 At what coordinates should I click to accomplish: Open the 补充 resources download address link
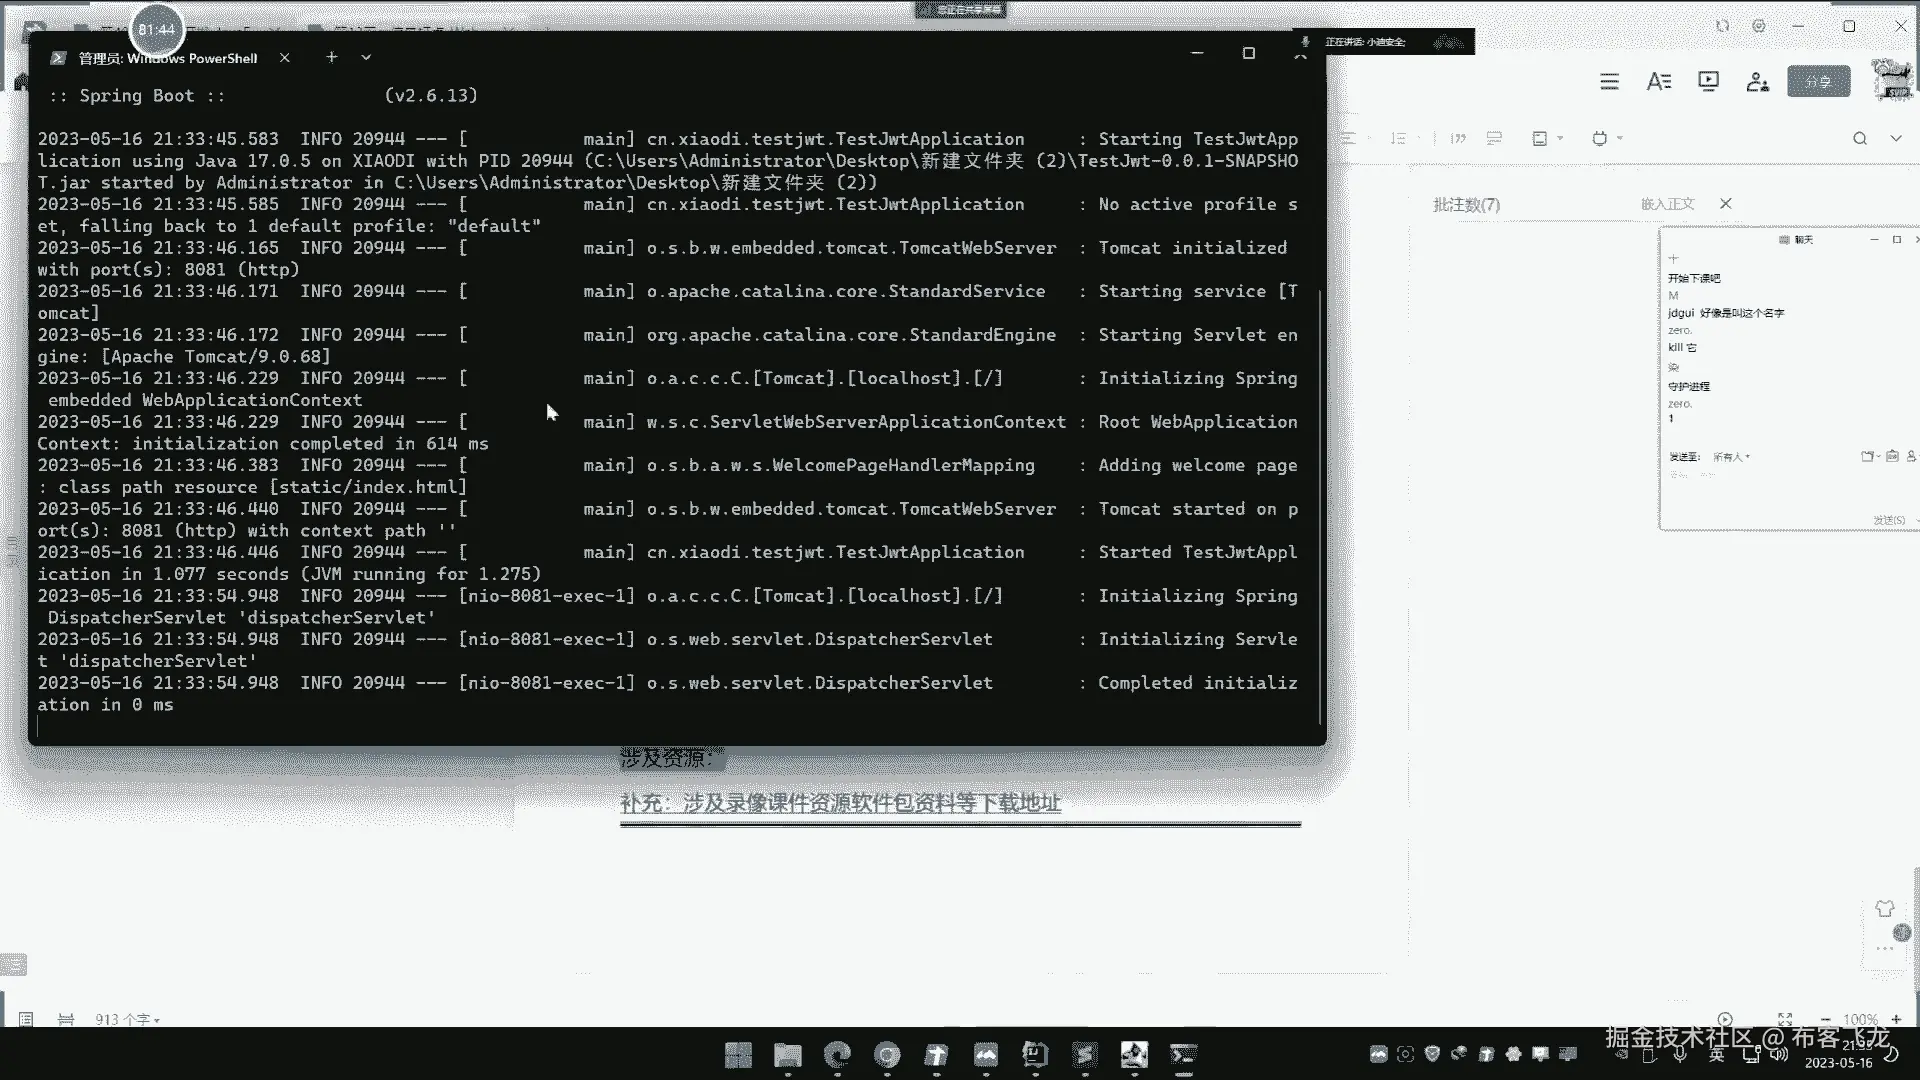click(840, 803)
